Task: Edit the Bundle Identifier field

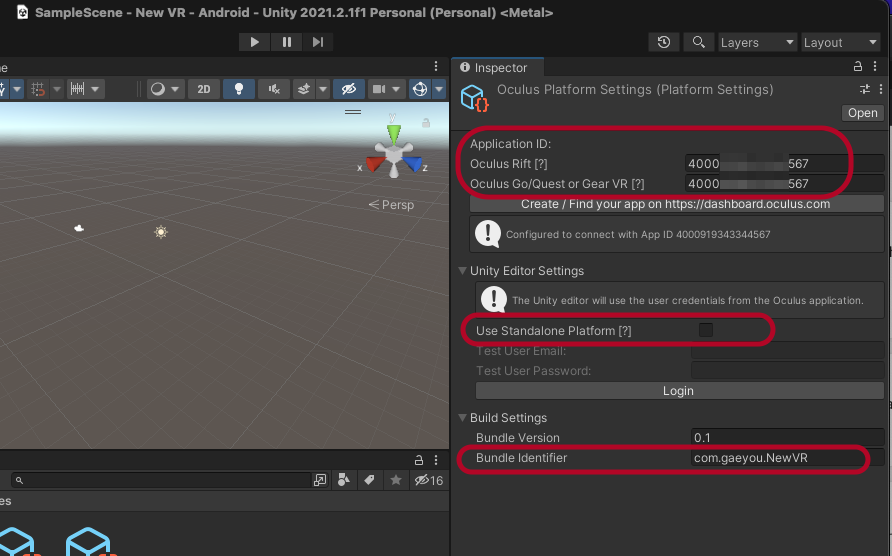Action: pos(787,458)
